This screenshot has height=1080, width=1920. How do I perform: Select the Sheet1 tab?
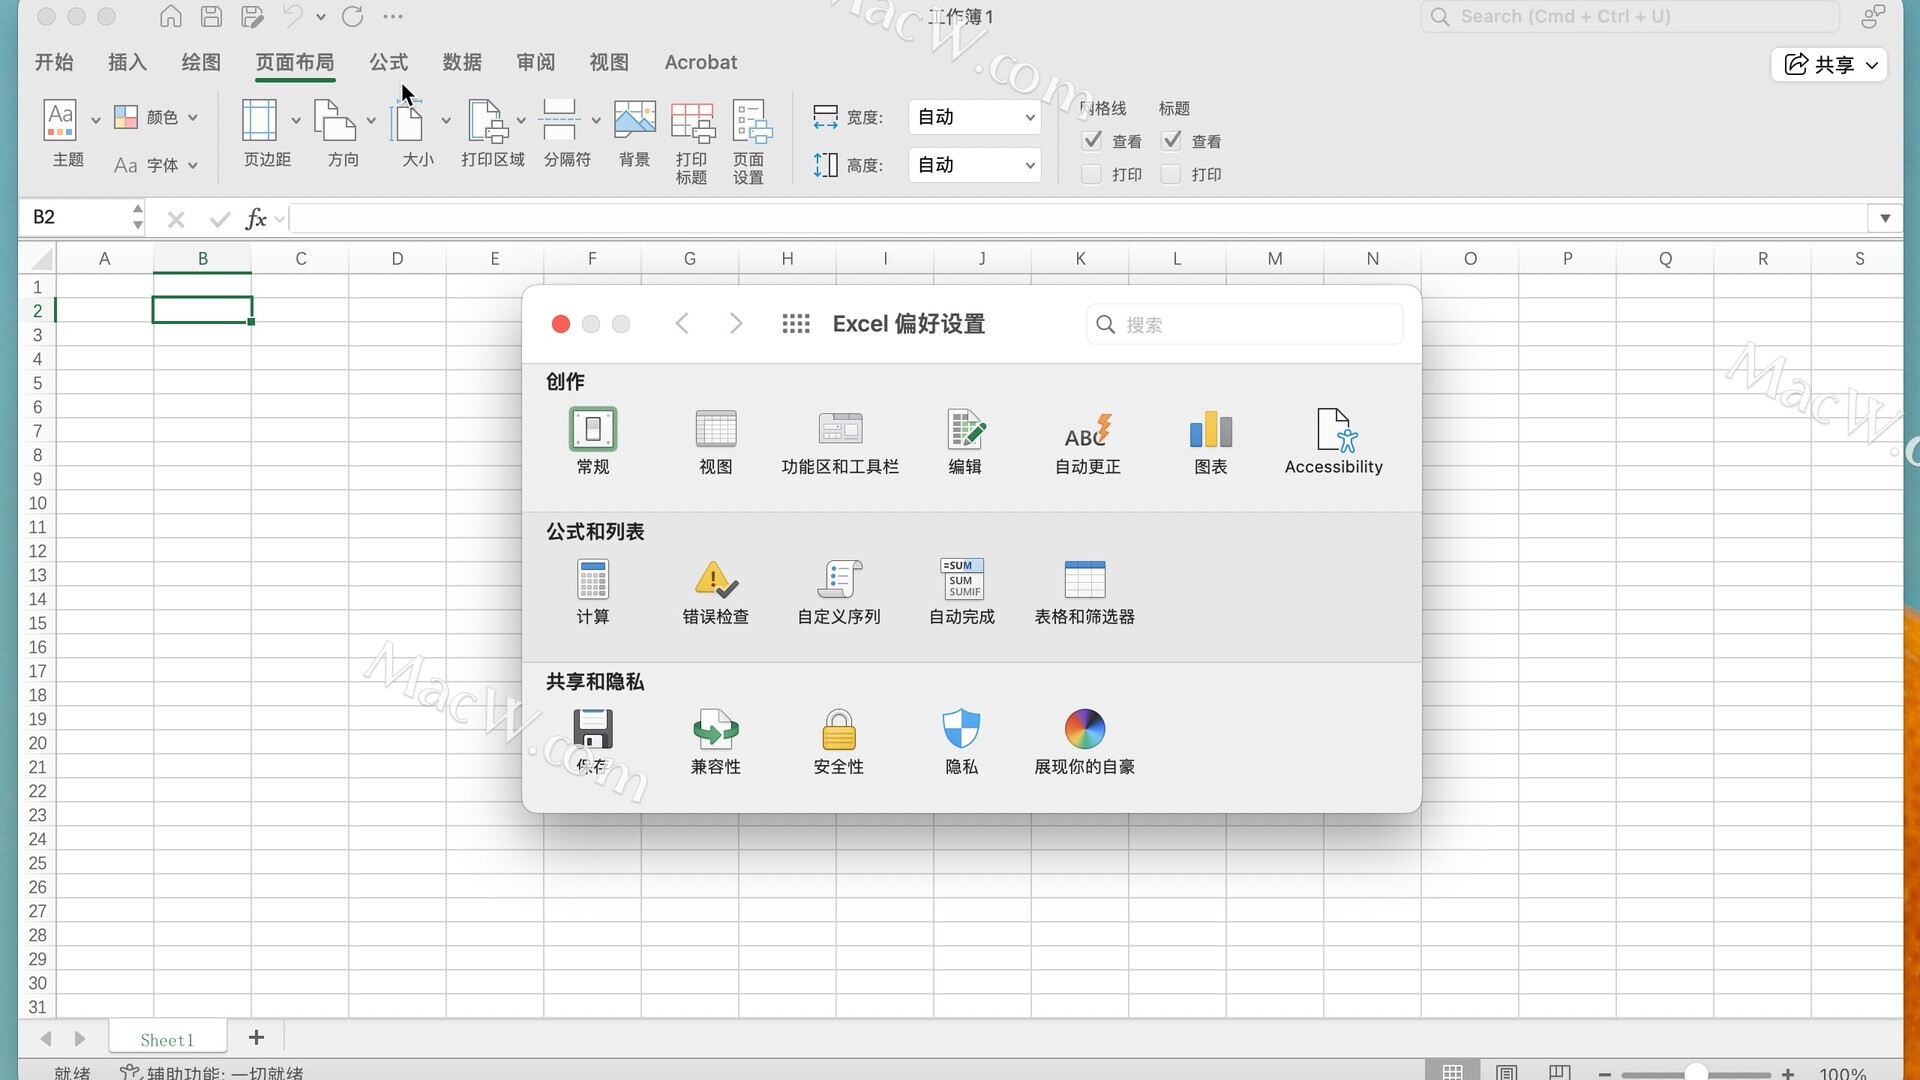pos(167,1039)
